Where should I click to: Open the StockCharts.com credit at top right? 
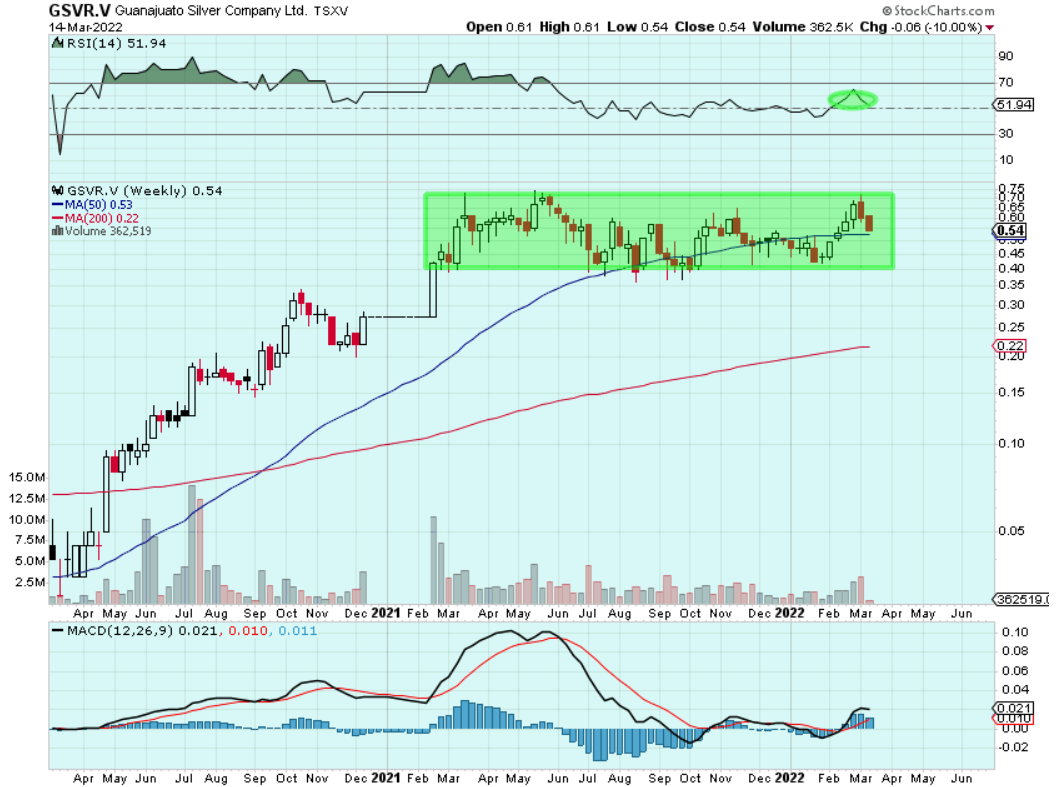pyautogui.click(x=938, y=10)
